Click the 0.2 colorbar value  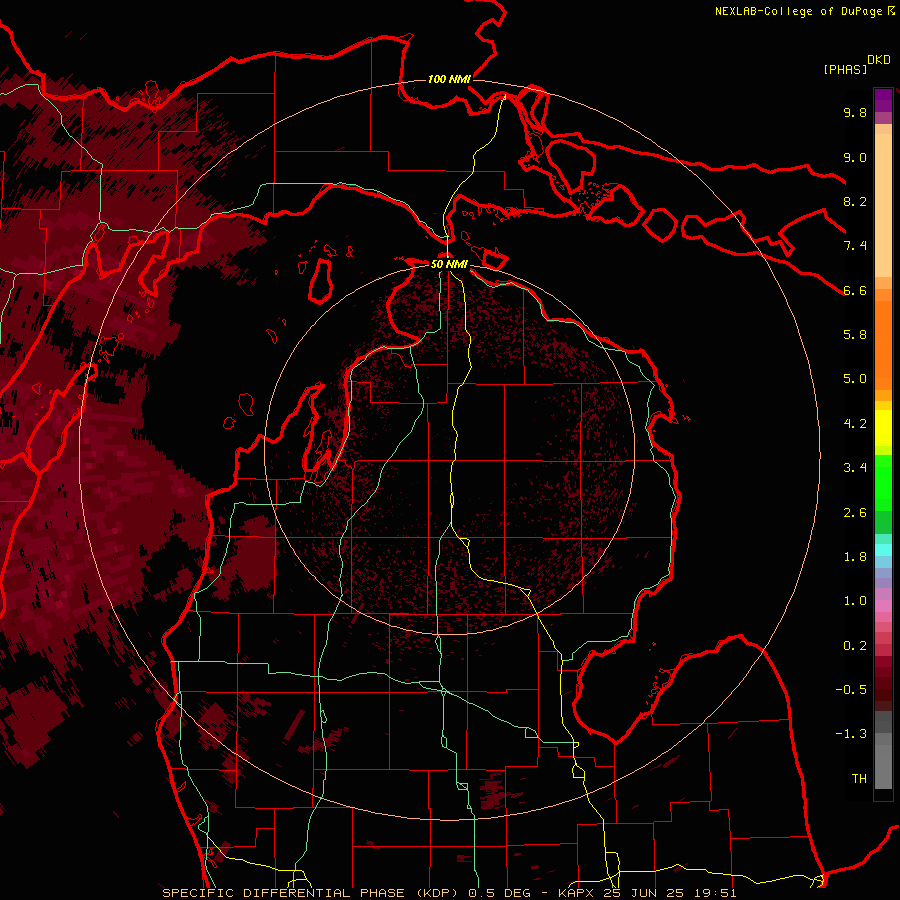click(855, 646)
